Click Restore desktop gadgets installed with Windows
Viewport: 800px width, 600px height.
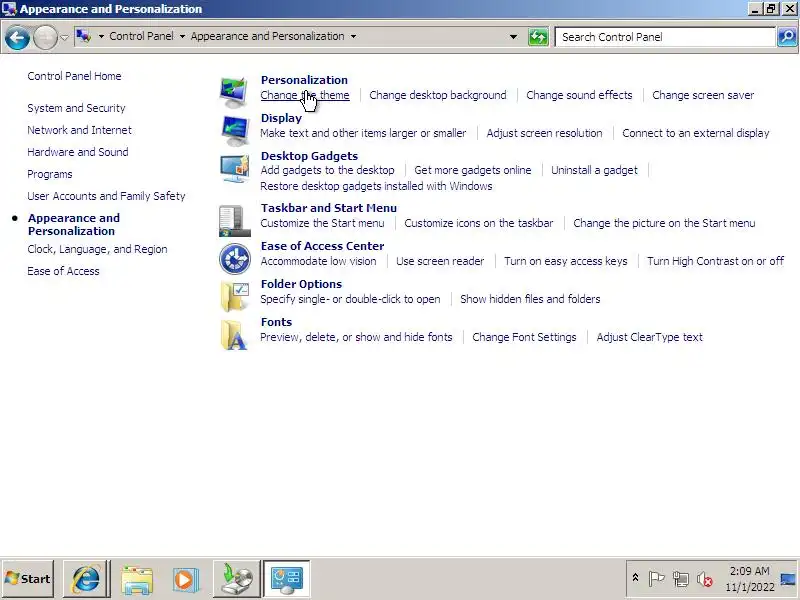pos(377,186)
